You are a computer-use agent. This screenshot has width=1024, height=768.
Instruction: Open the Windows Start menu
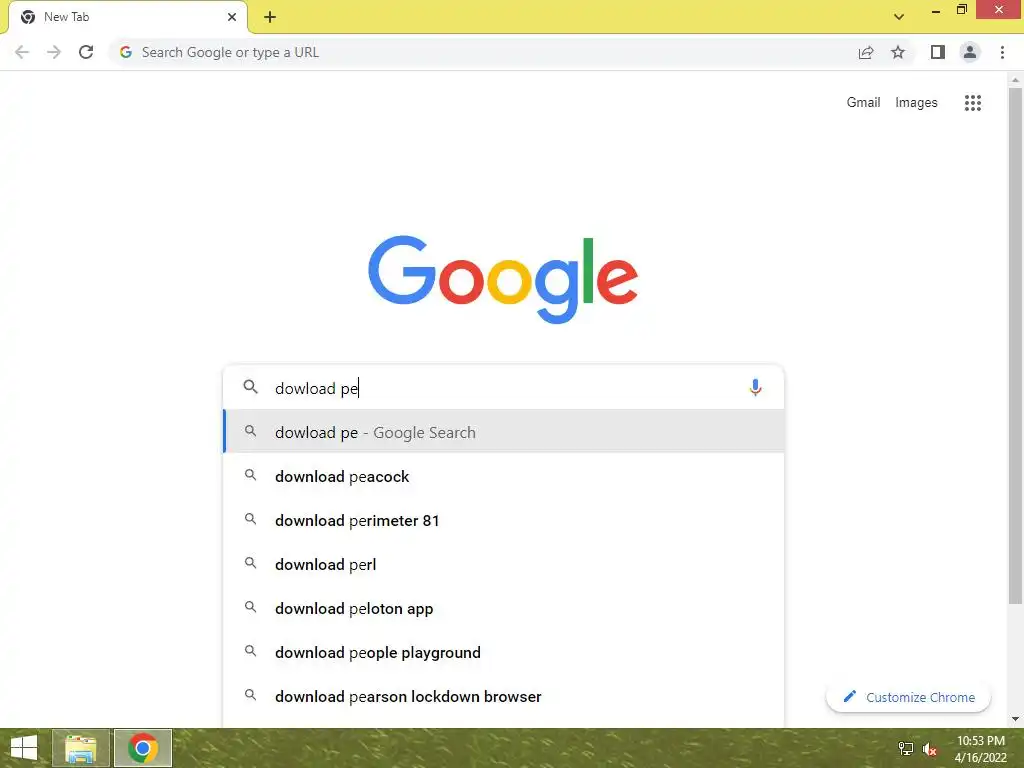(24, 748)
